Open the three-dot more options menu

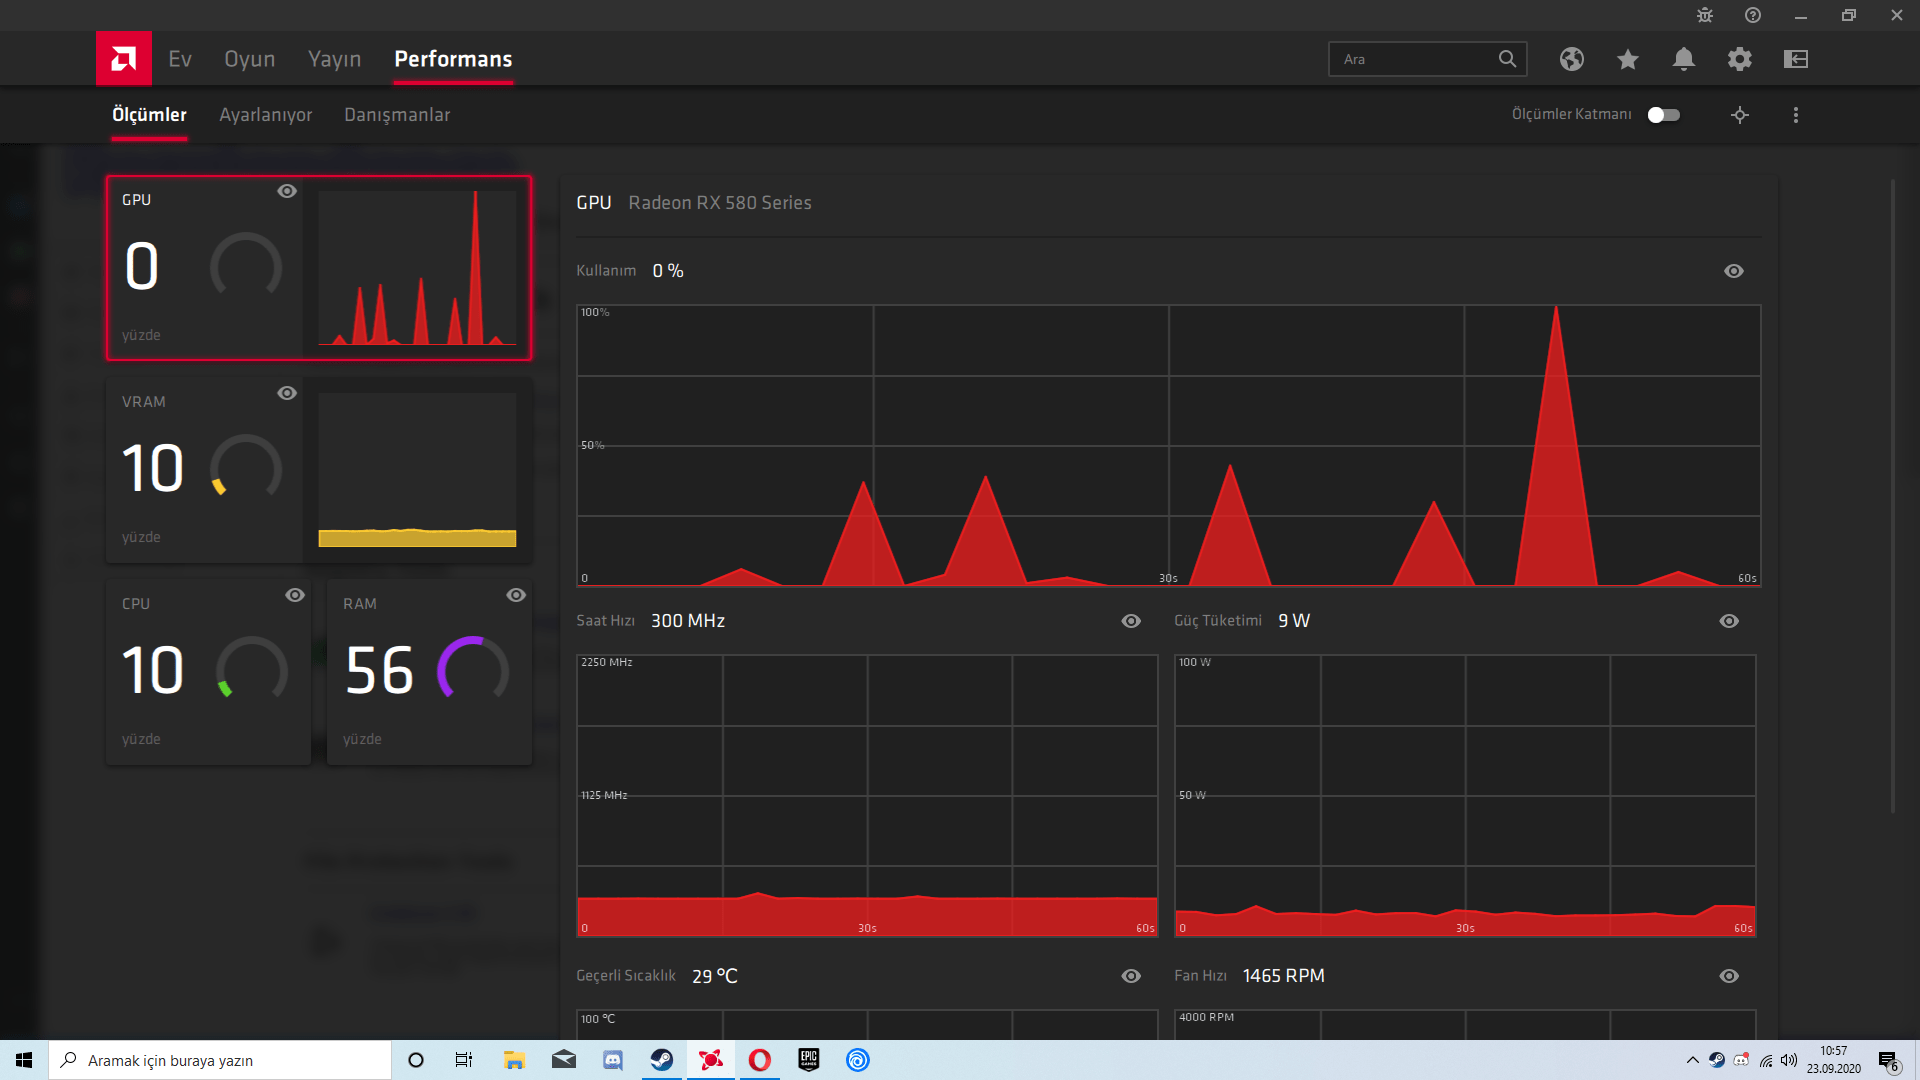(1795, 115)
